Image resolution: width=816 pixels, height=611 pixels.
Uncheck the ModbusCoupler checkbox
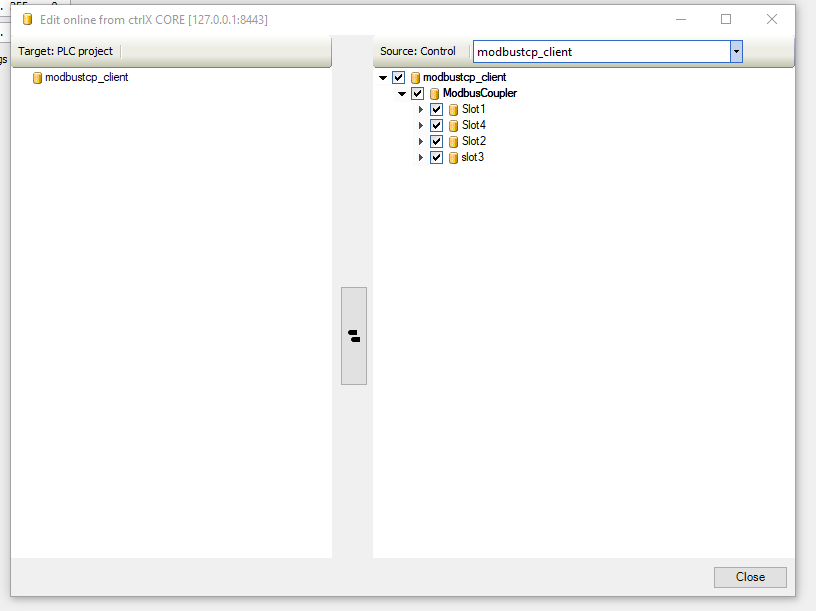417,94
